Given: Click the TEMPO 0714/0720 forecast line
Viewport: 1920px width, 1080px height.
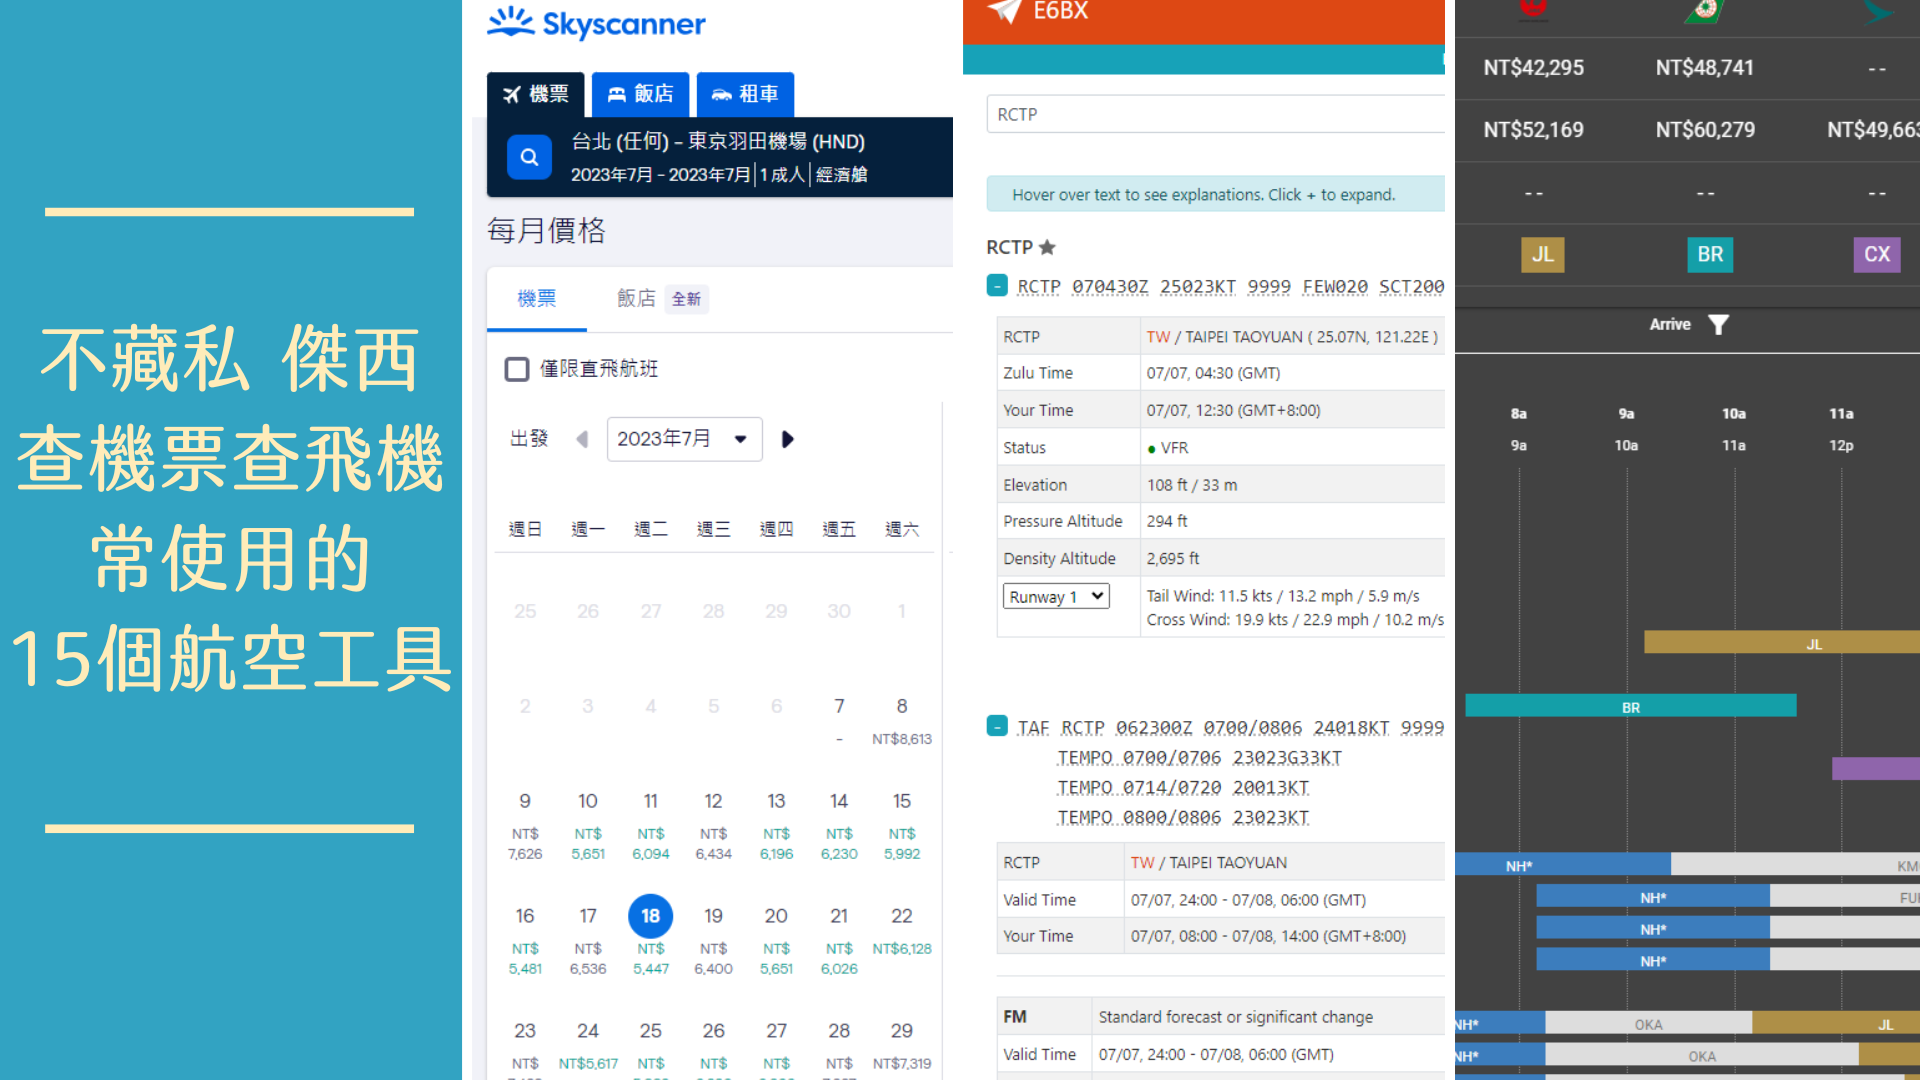Looking at the screenshot, I should 1183,788.
